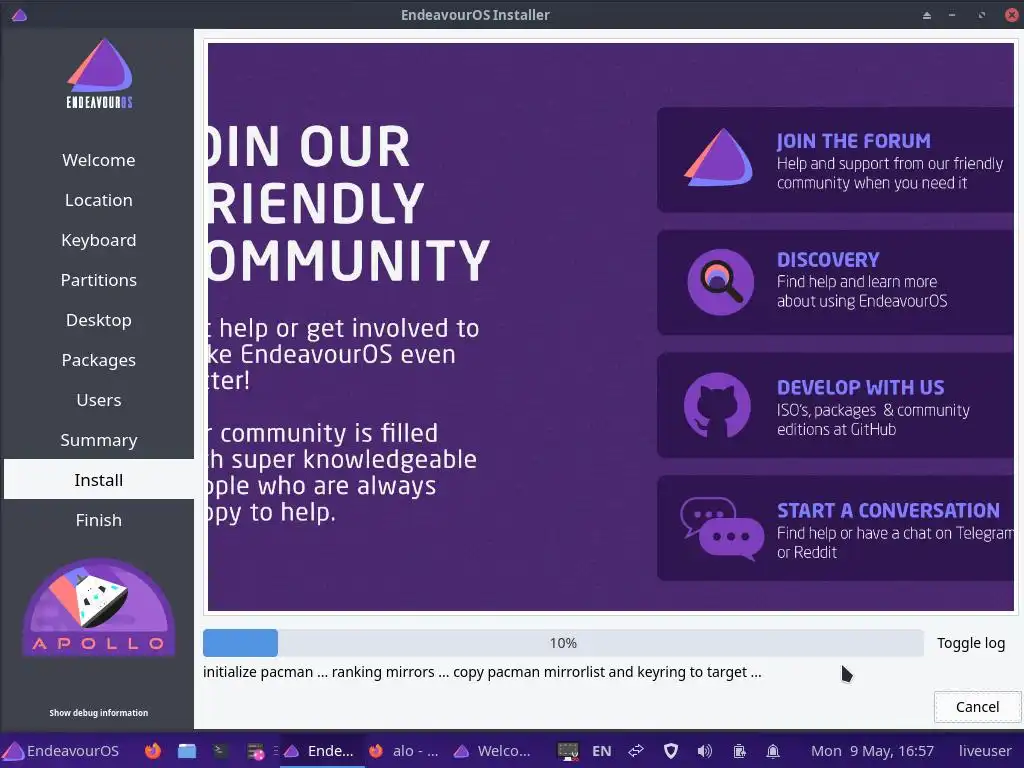
Task: Open the shield security tray icon
Action: point(671,751)
